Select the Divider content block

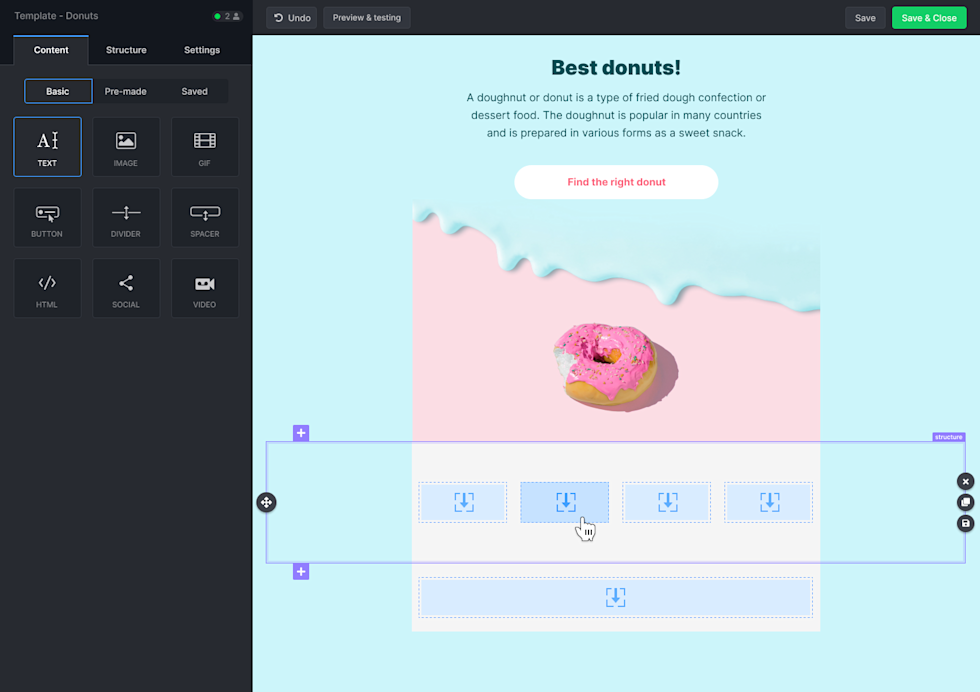coord(126,217)
